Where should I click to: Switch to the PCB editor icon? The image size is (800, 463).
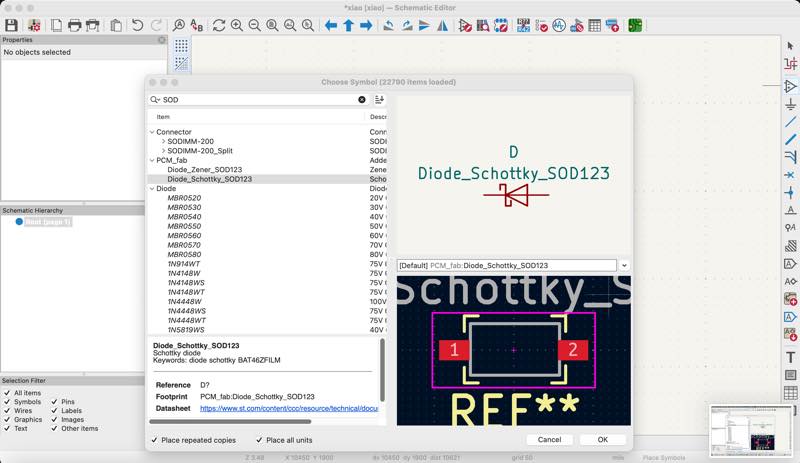tap(635, 25)
